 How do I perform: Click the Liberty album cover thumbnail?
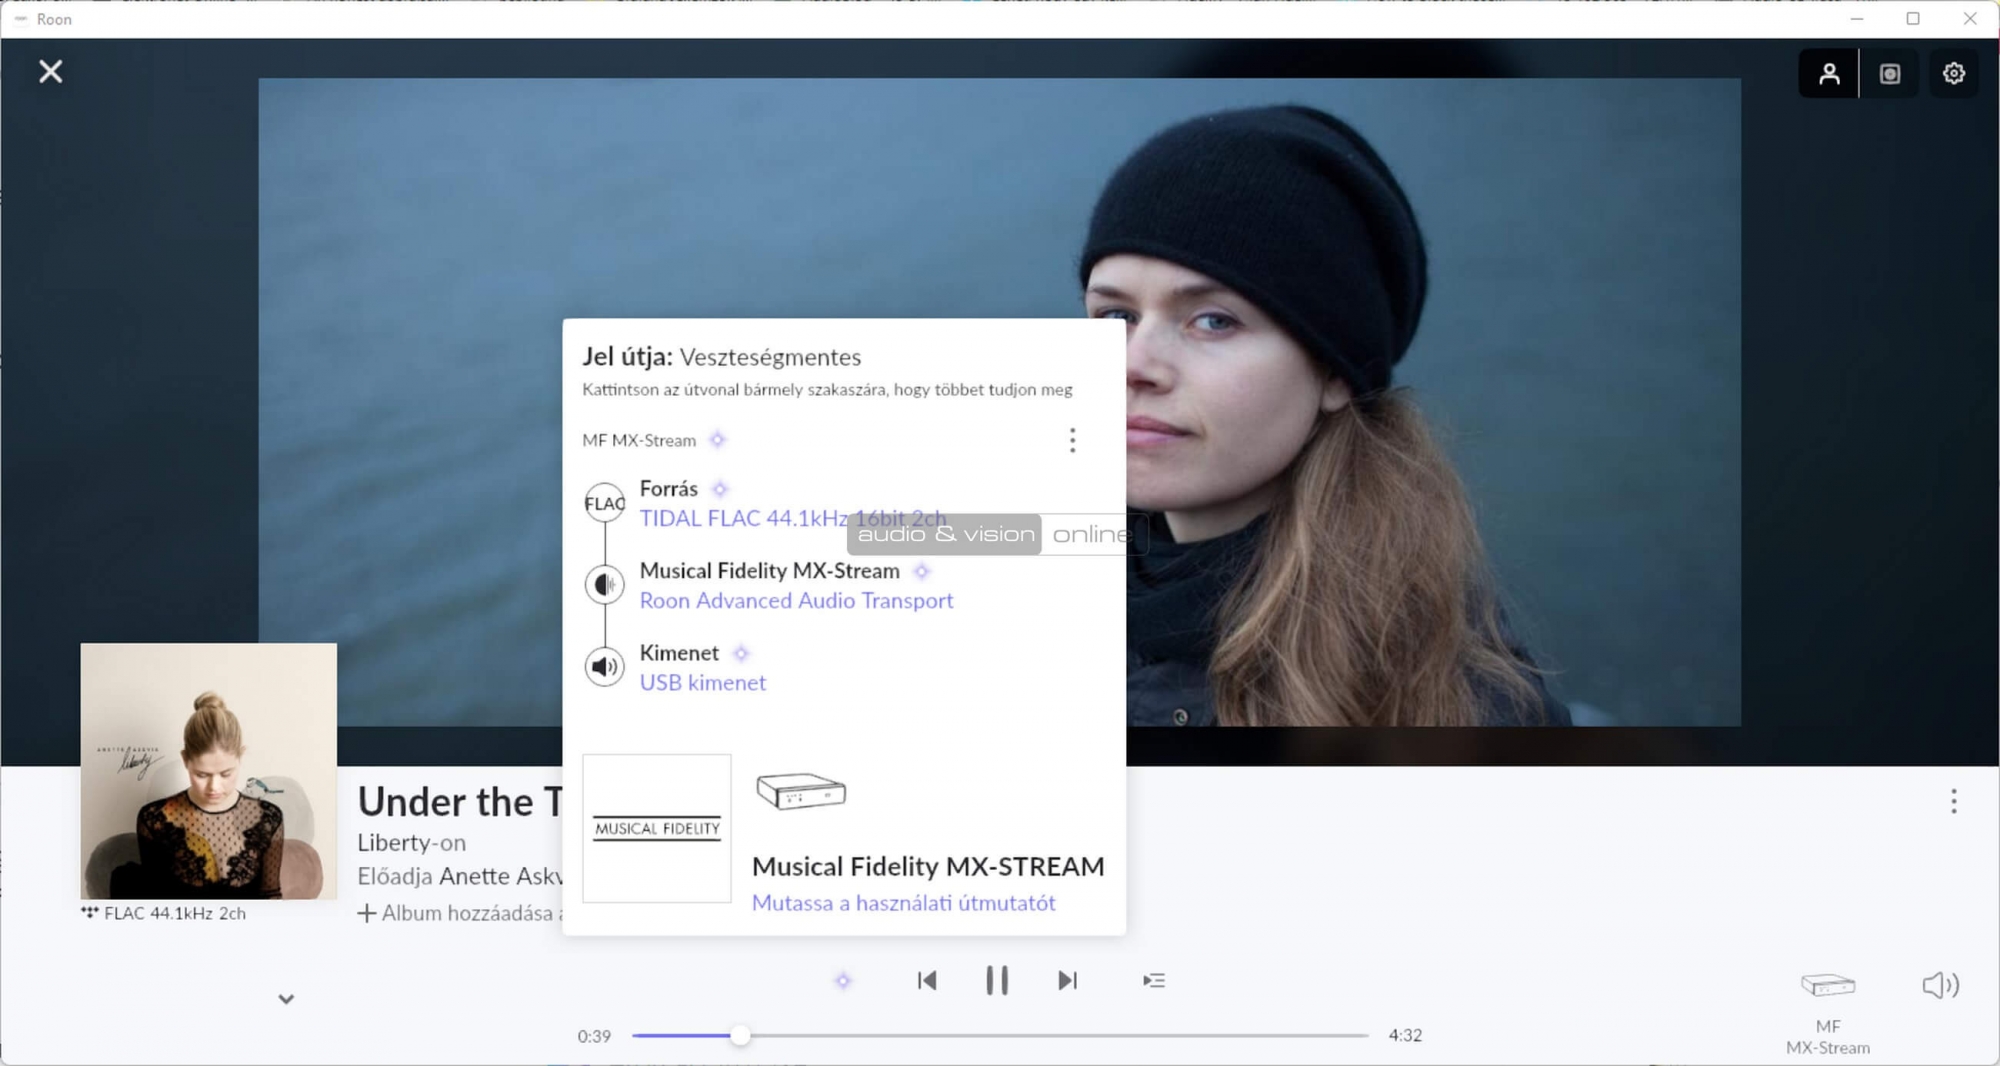point(208,771)
